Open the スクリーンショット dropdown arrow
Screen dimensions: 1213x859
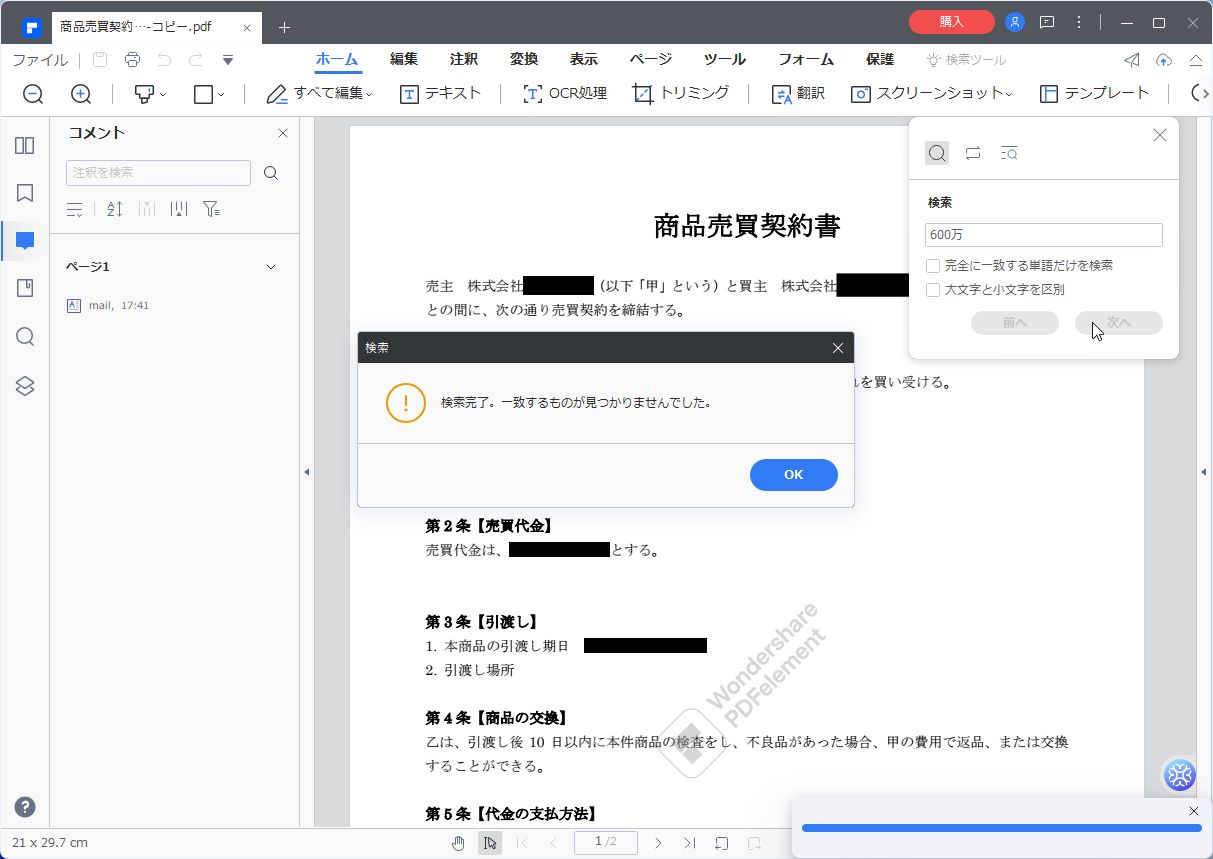point(1009,93)
